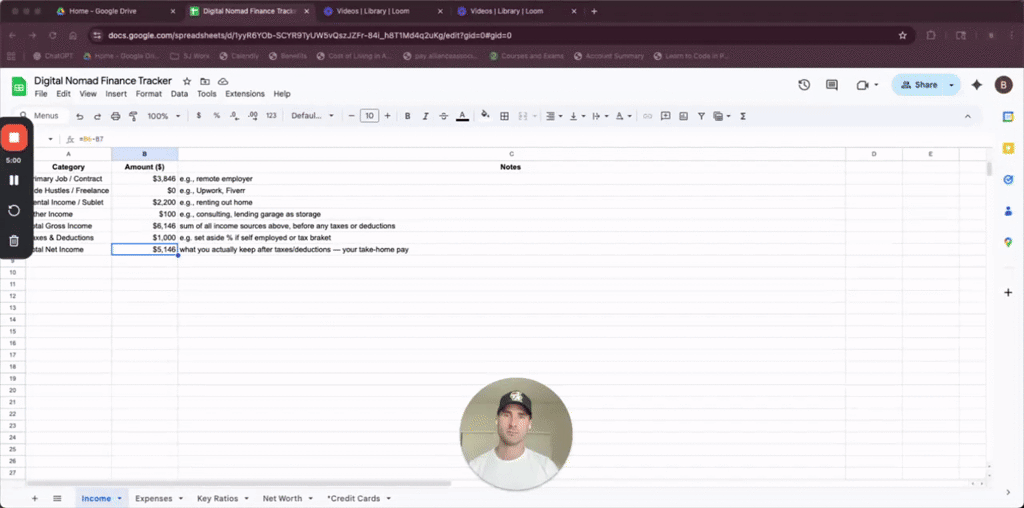Image resolution: width=1024 pixels, height=508 pixels.
Task: Star the Digital Nomad Finance Tracker document
Action: [187, 82]
